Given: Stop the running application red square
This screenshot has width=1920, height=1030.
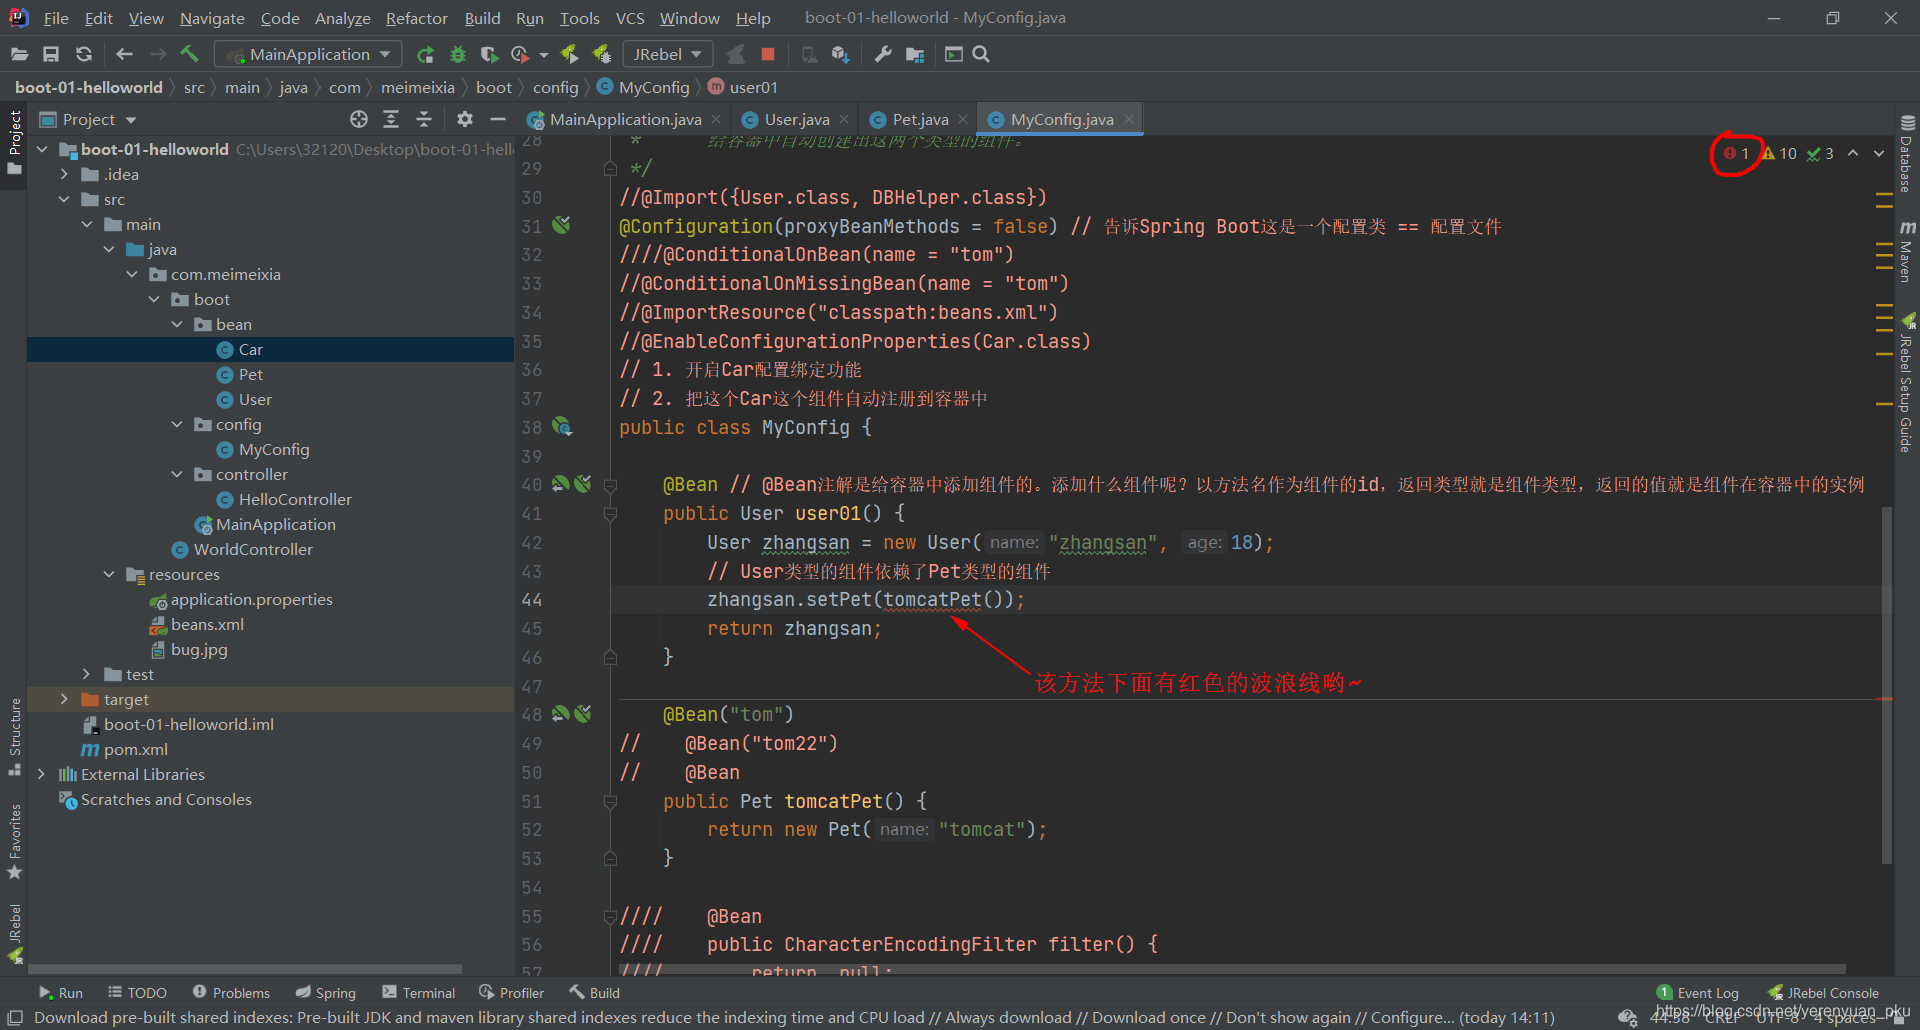Looking at the screenshot, I should (768, 54).
